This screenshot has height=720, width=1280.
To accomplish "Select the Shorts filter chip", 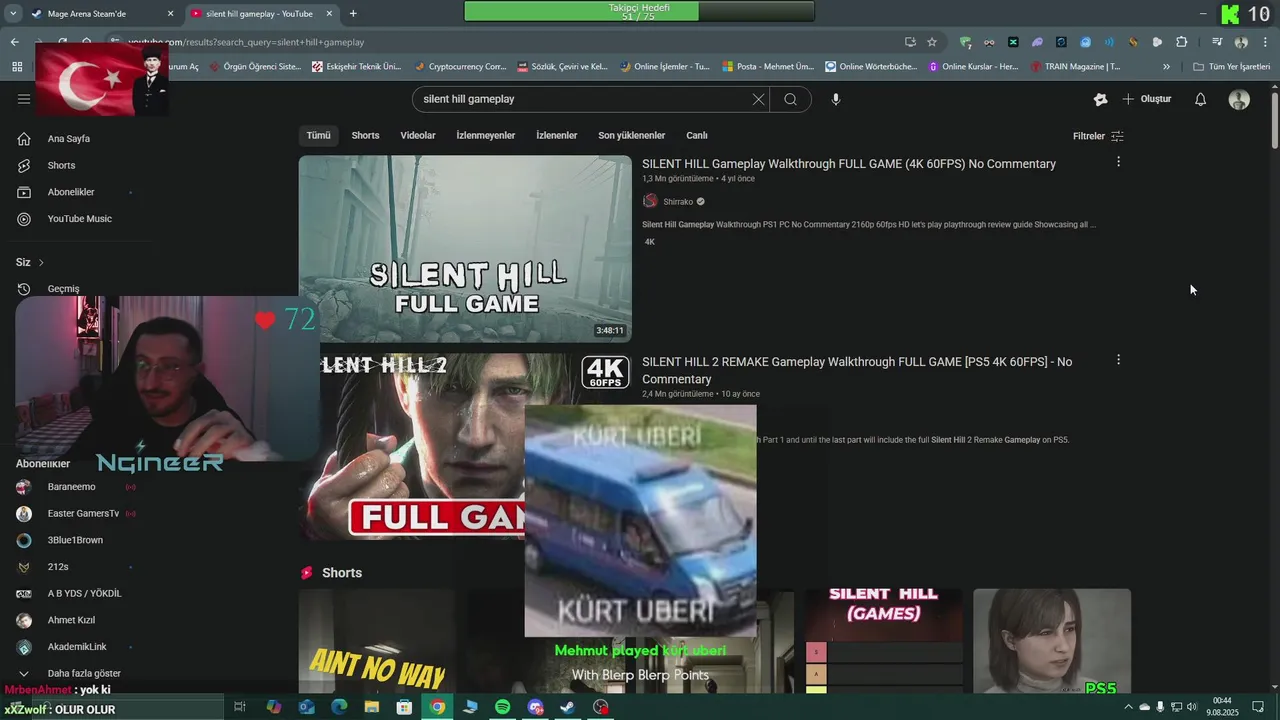I will coord(365,135).
